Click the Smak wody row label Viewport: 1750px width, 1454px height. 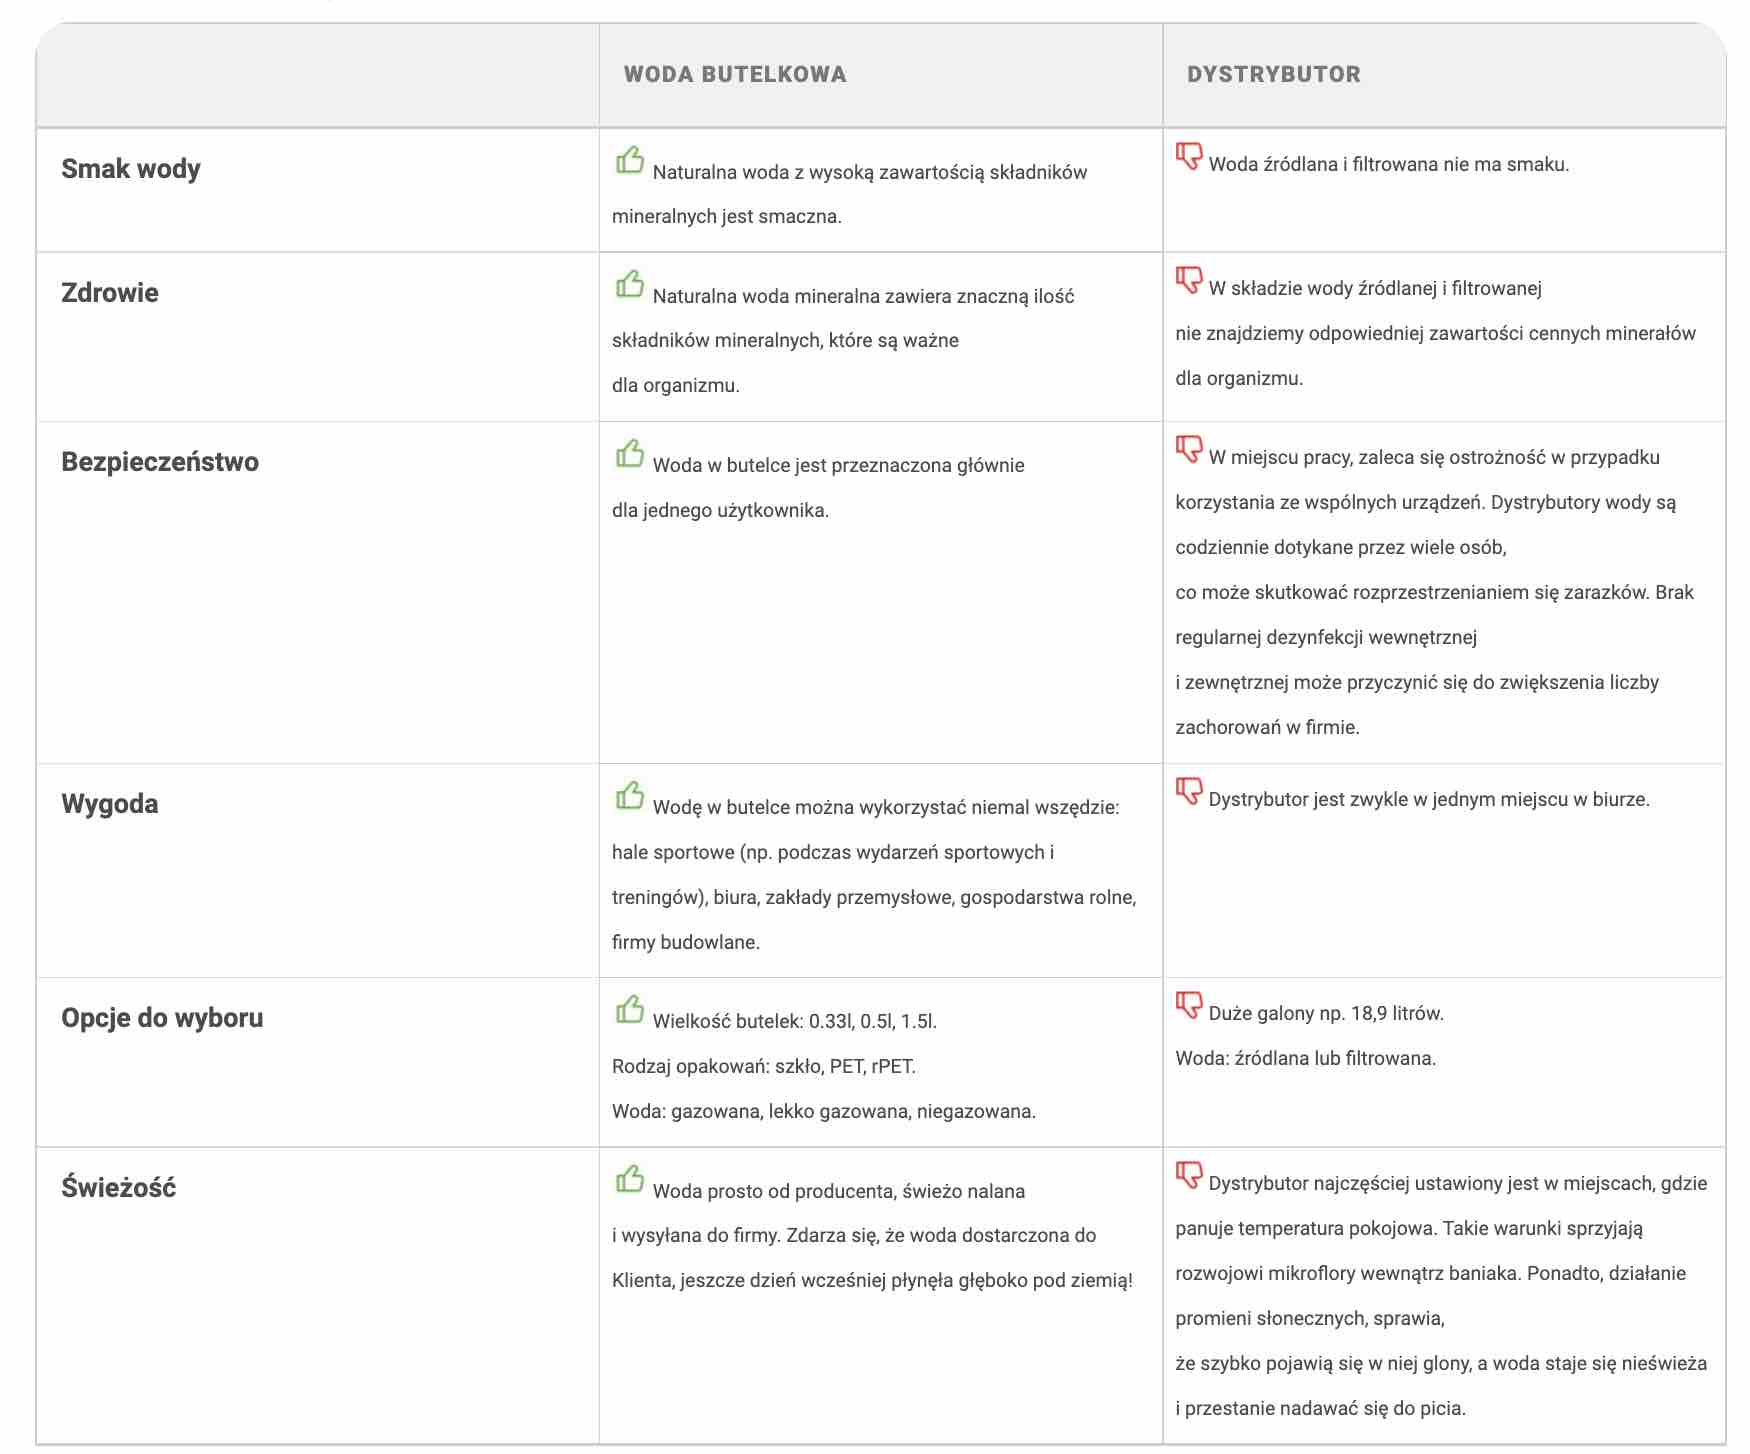point(131,168)
